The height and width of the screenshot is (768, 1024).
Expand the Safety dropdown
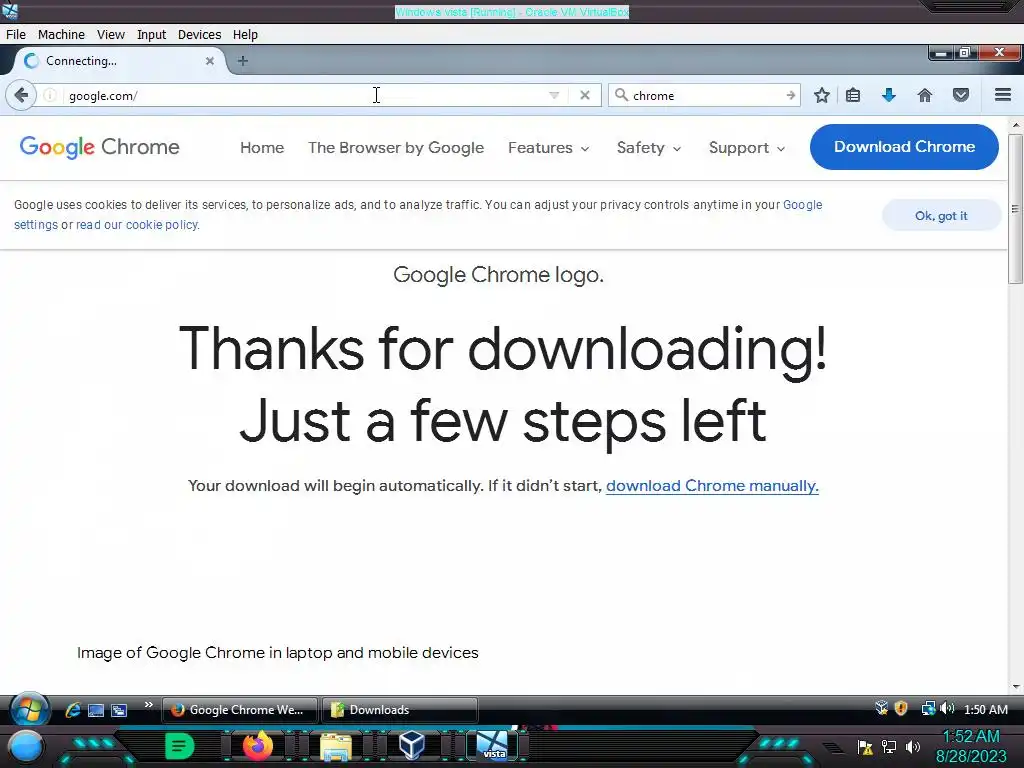649,148
